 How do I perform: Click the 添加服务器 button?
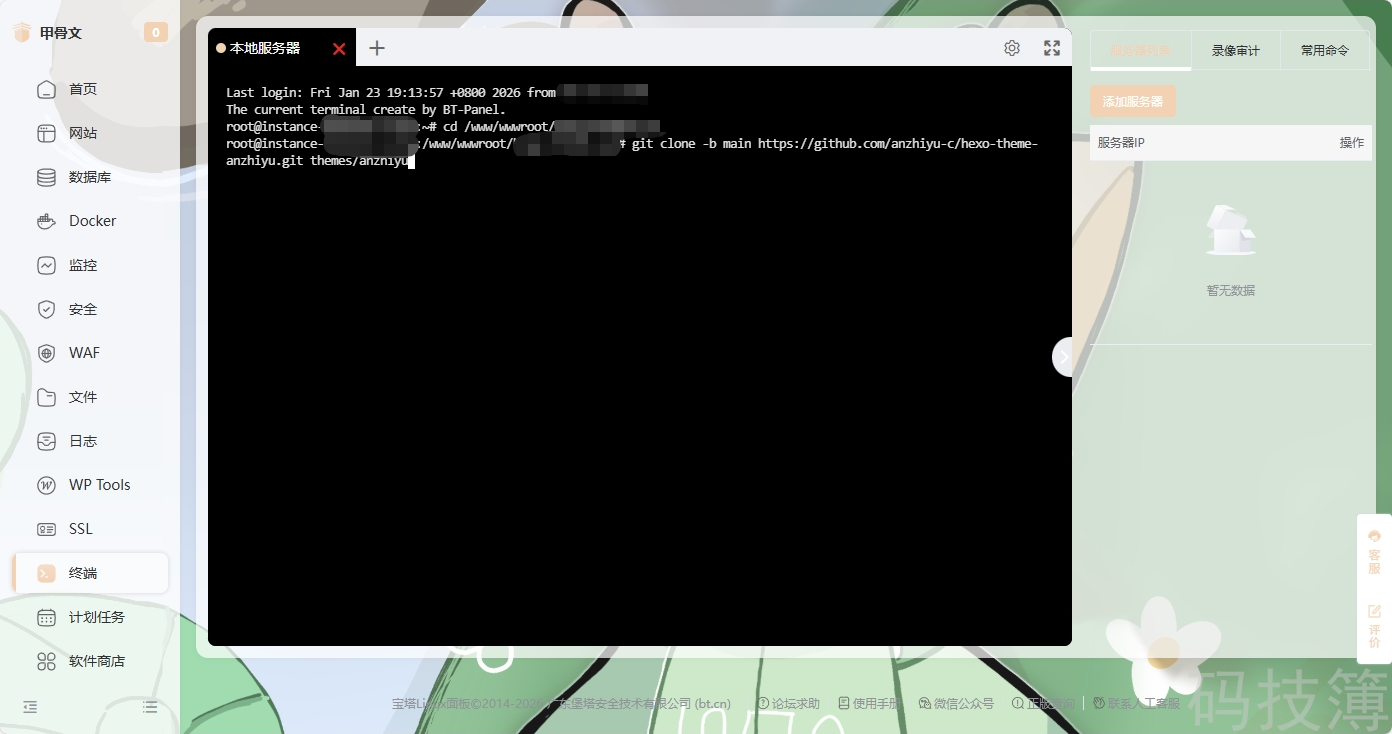pos(1133,101)
